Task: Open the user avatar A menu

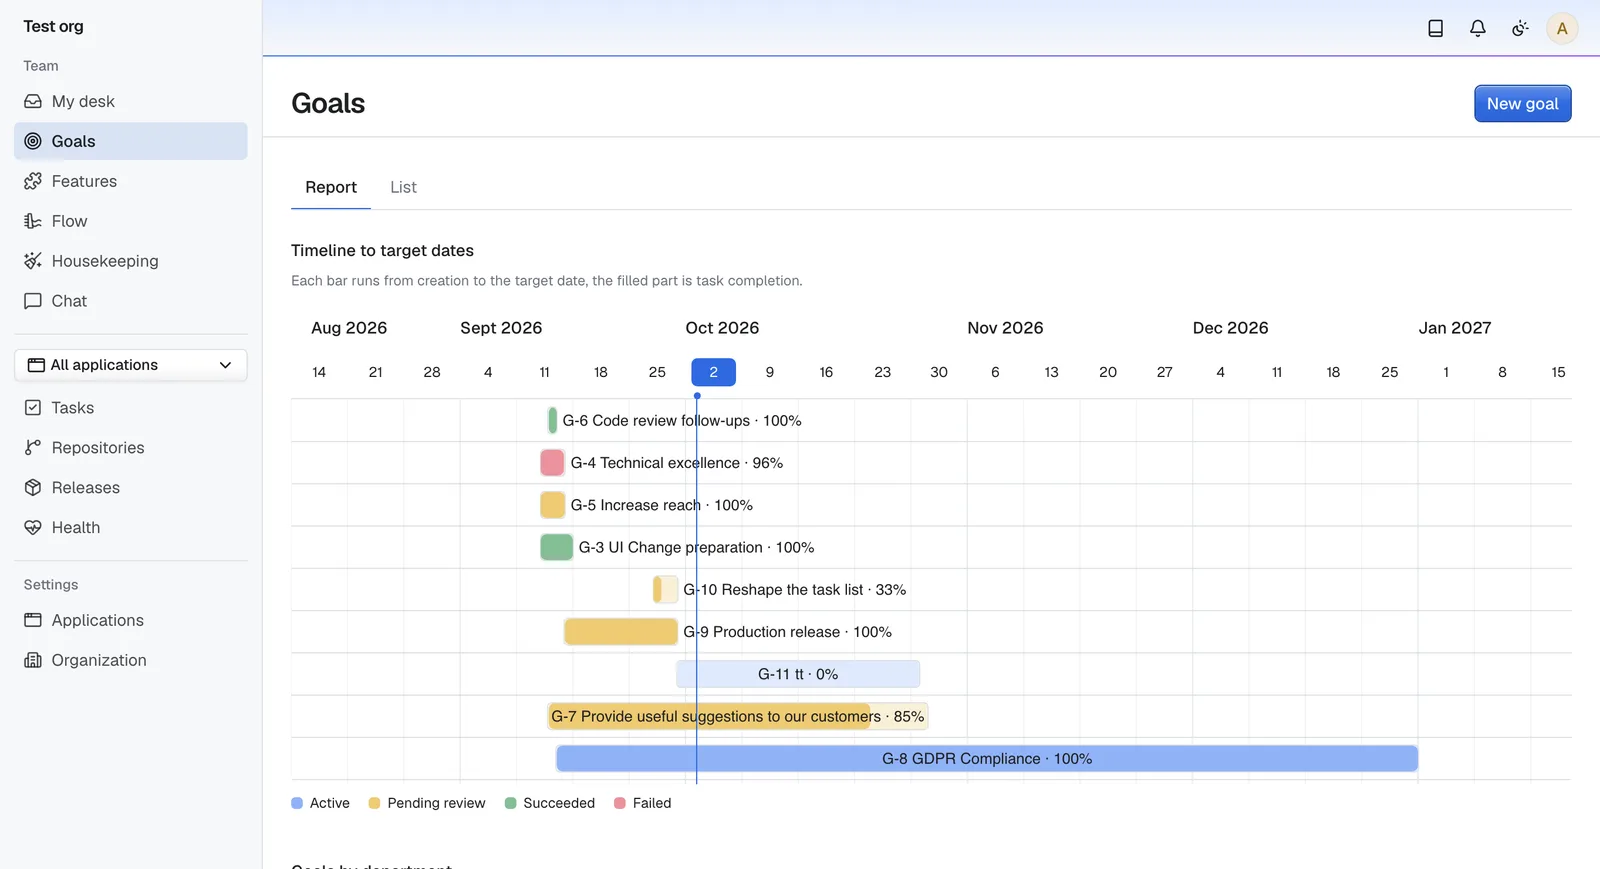Action: coord(1562,28)
